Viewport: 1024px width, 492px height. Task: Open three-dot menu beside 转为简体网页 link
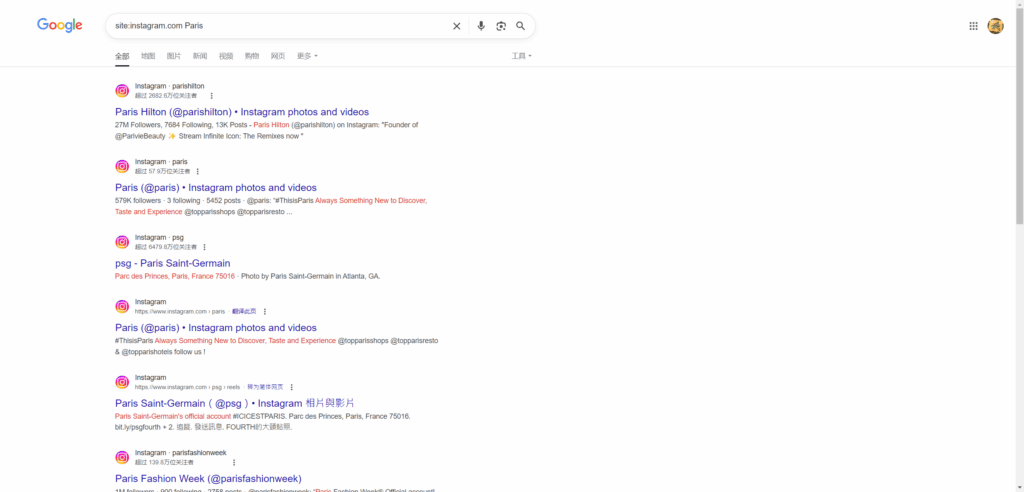click(x=291, y=387)
